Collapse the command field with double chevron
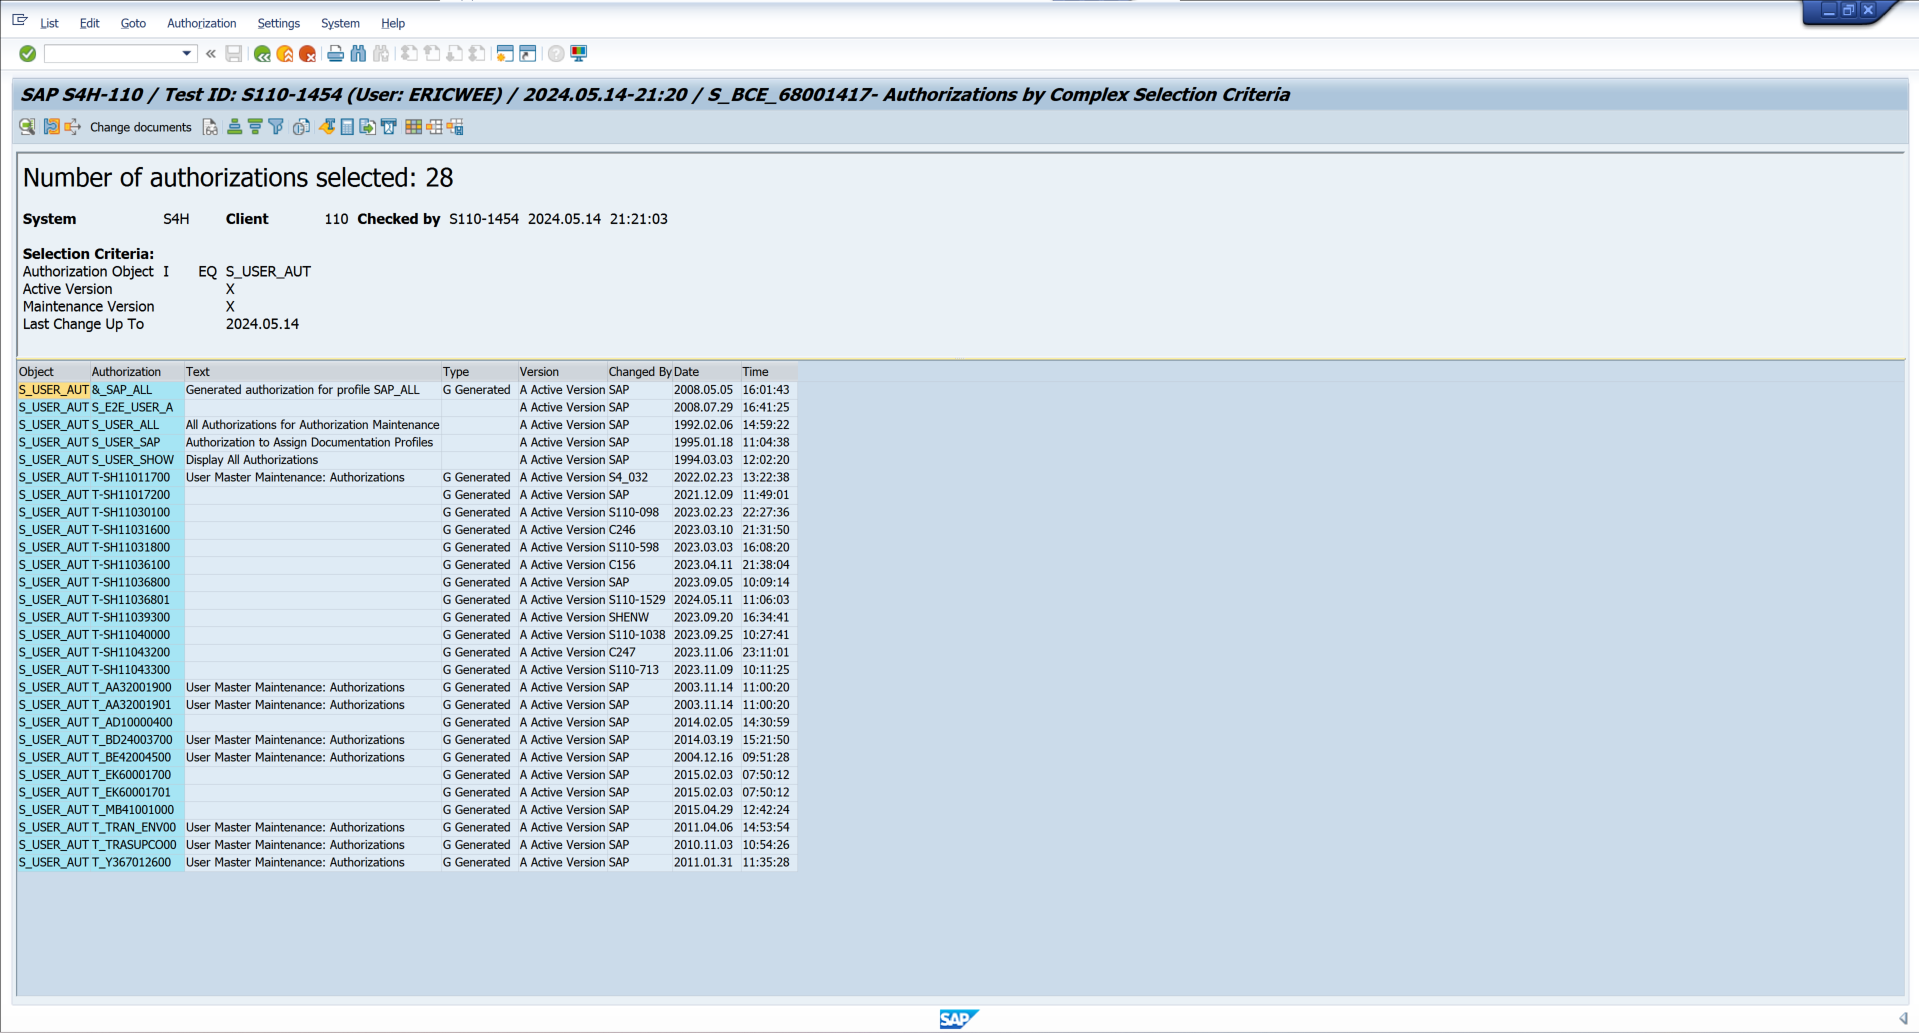Image resolution: width=1919 pixels, height=1033 pixels. click(211, 54)
